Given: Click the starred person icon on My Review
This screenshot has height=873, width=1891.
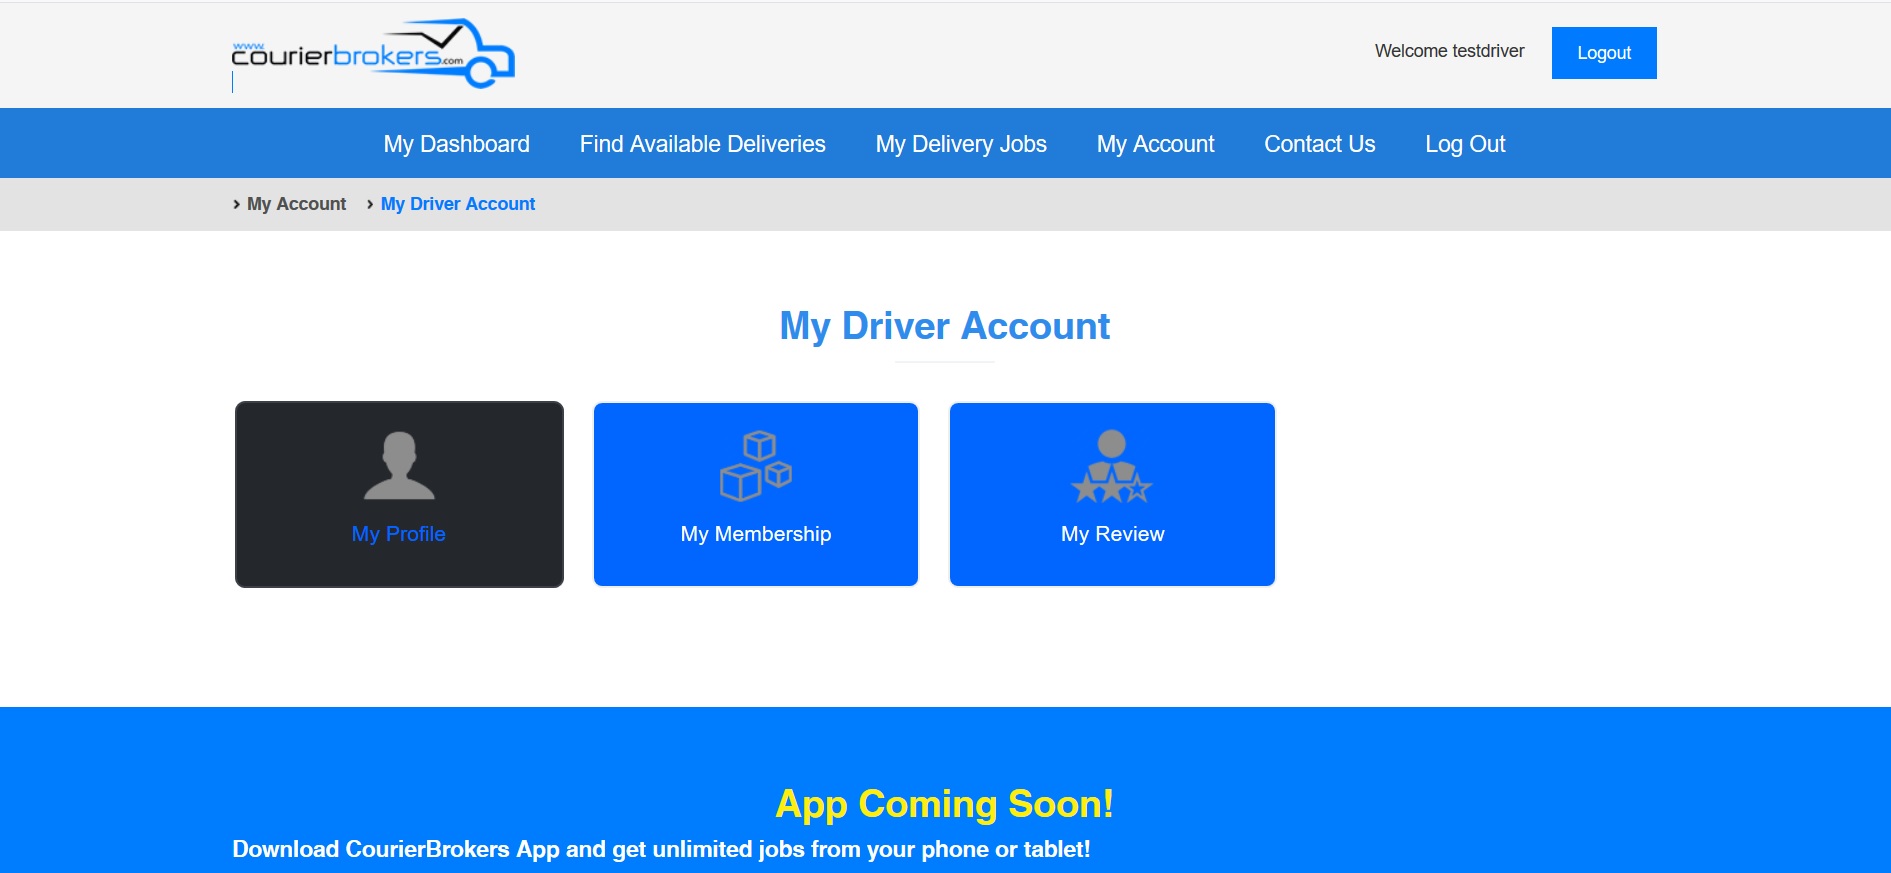Looking at the screenshot, I should click(1111, 467).
